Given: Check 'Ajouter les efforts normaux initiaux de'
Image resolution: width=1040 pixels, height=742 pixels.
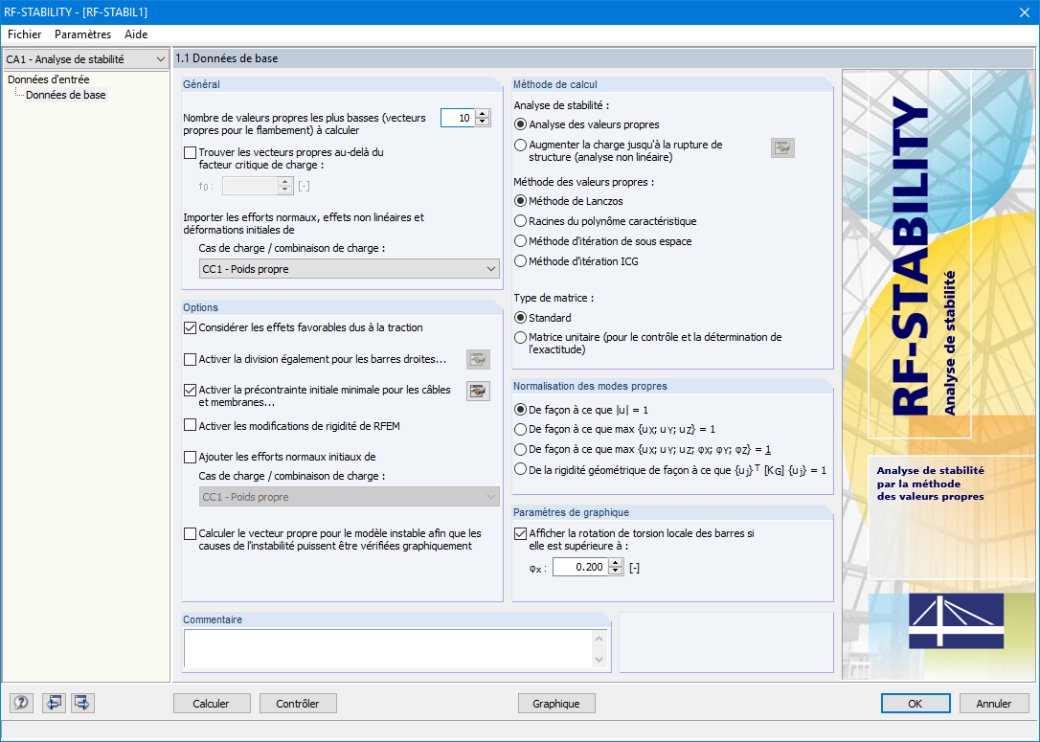Looking at the screenshot, I should point(190,457).
